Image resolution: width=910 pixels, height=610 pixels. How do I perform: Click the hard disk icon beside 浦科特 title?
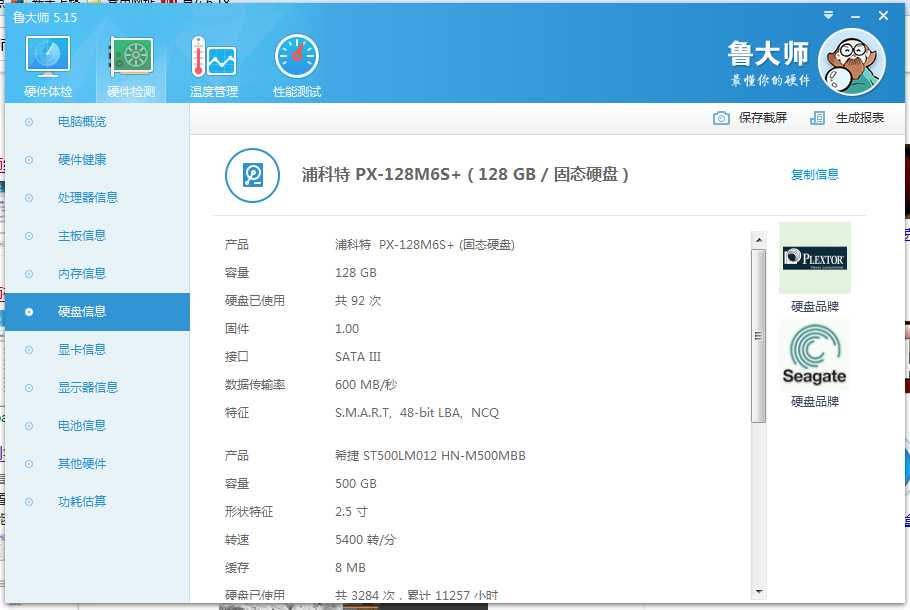(252, 175)
